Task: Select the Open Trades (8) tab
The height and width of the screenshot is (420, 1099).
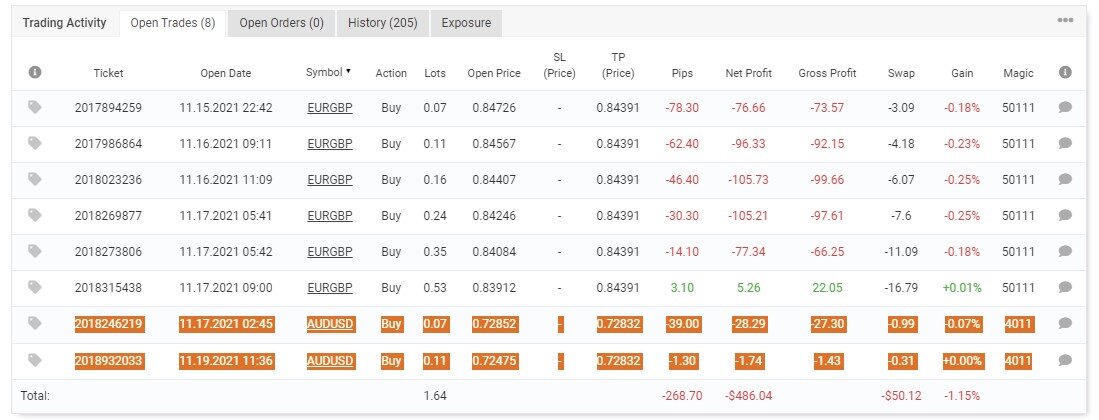Action: pyautogui.click(x=173, y=23)
